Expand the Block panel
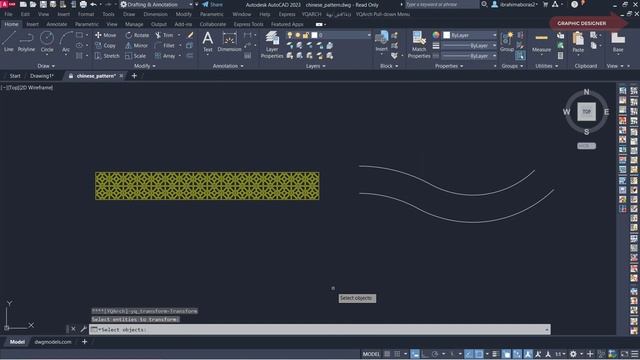Screen dimensions: 640x360 (389, 66)
